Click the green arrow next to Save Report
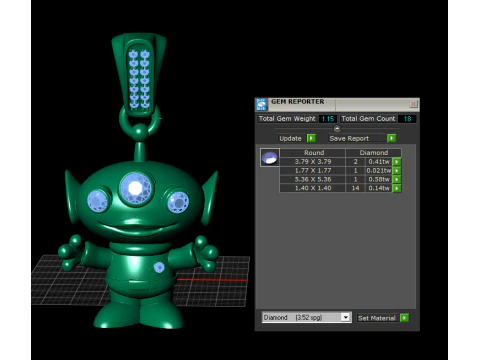This screenshot has width=480, height=360. (391, 138)
